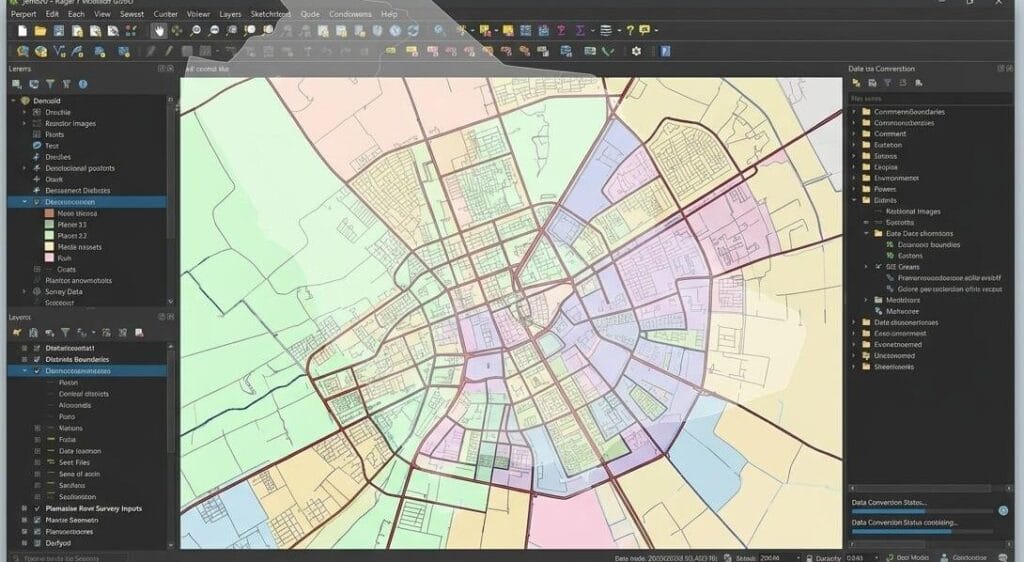1024x562 pixels.
Task: Click the vector layer V icon
Action: [x=59, y=52]
